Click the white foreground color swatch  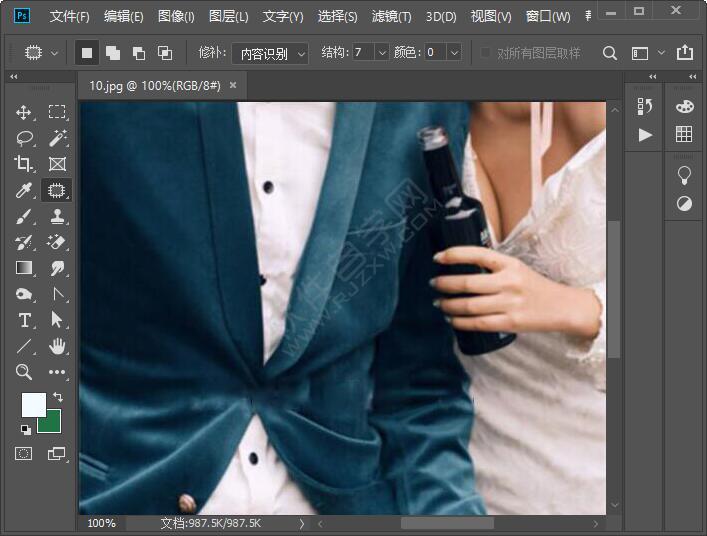[x=34, y=404]
